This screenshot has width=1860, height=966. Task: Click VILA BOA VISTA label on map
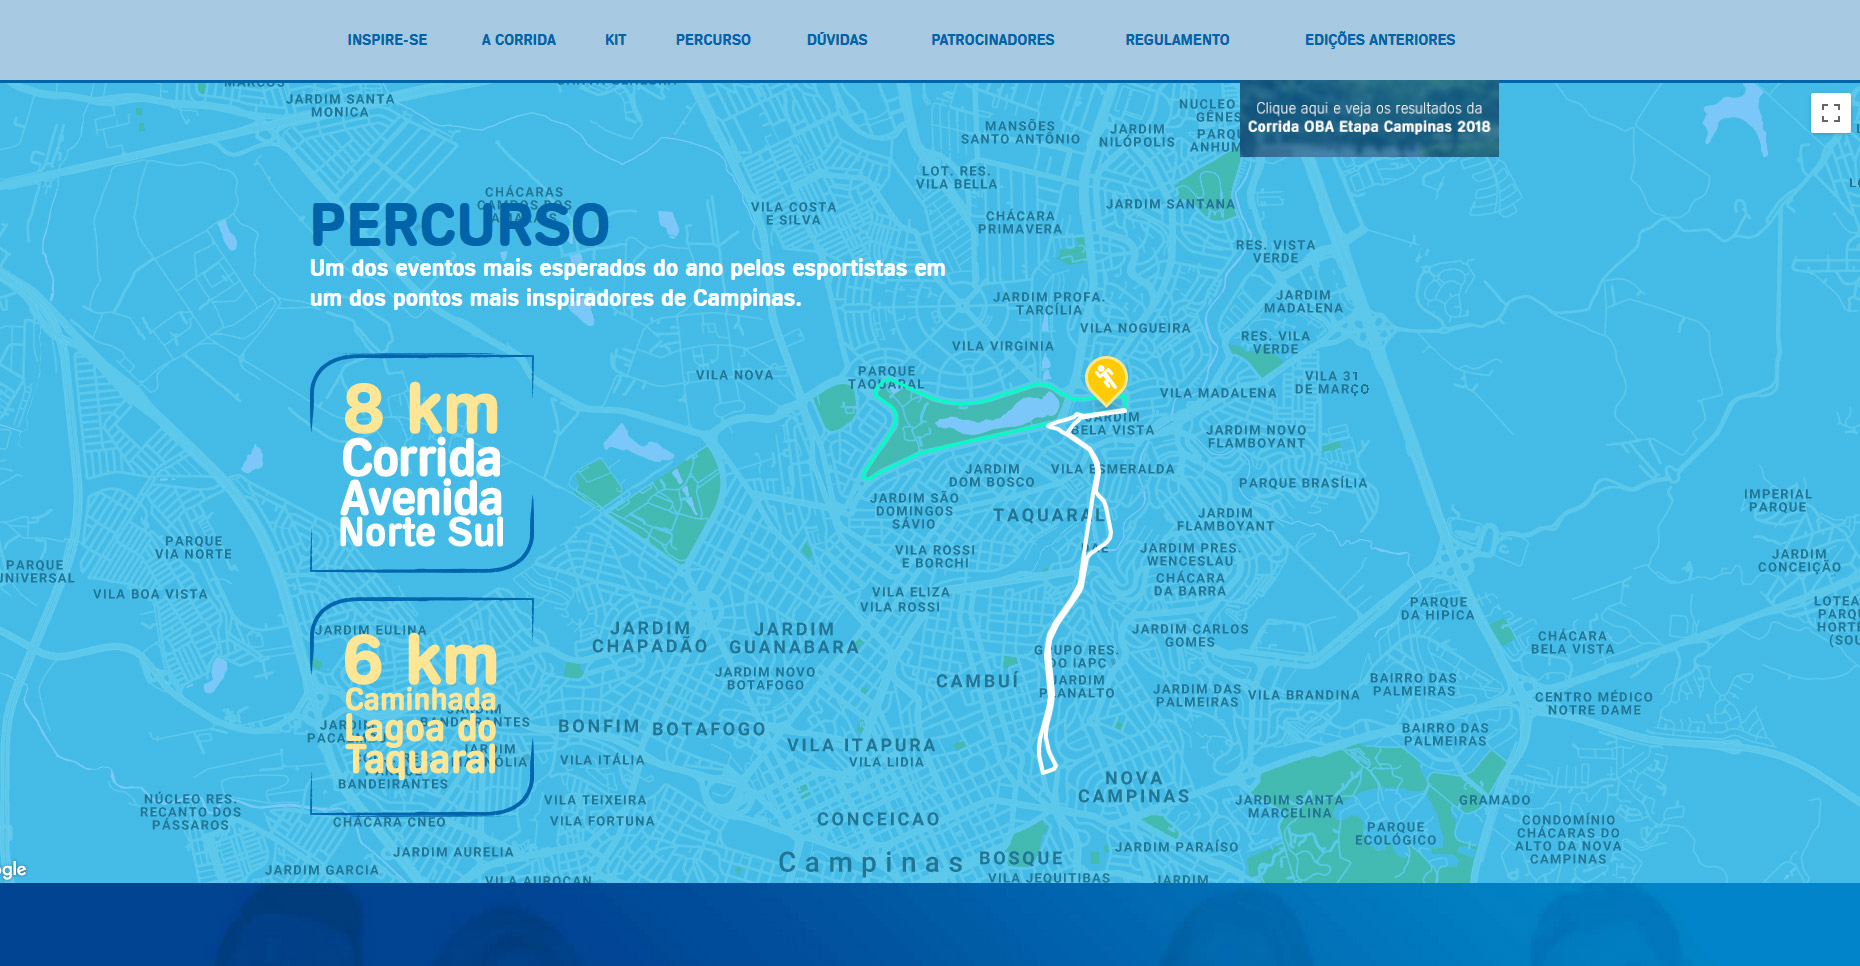pyautogui.click(x=150, y=594)
